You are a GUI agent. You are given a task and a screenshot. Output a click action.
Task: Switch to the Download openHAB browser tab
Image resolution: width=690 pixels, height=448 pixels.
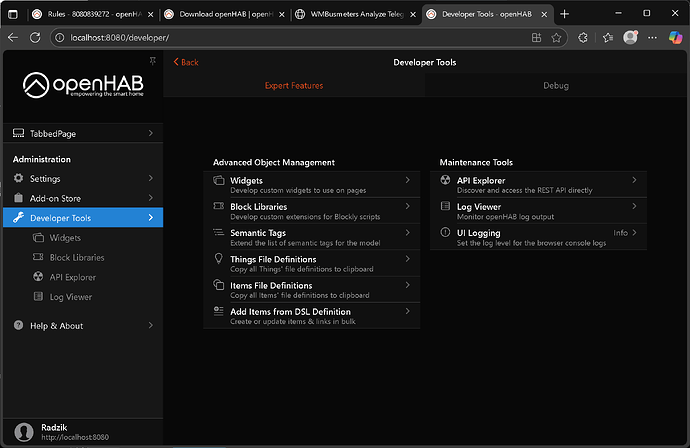pos(222,14)
